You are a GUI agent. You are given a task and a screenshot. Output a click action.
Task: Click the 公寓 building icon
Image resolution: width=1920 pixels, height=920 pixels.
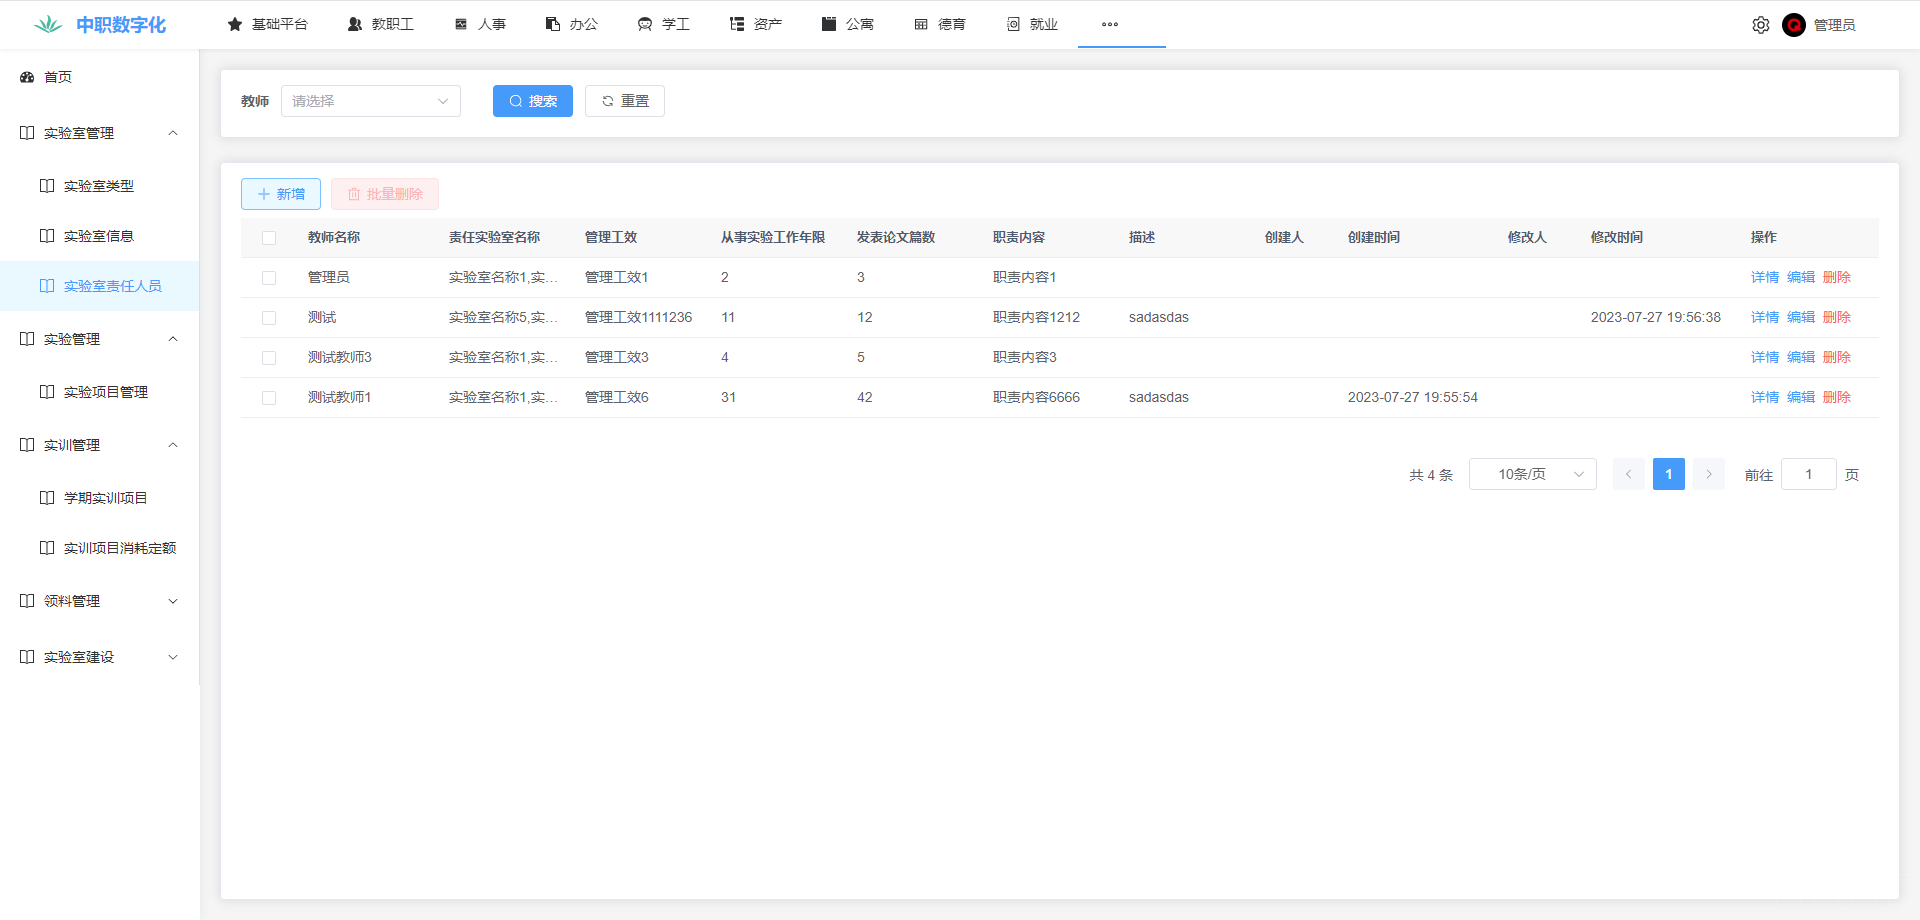coord(829,24)
